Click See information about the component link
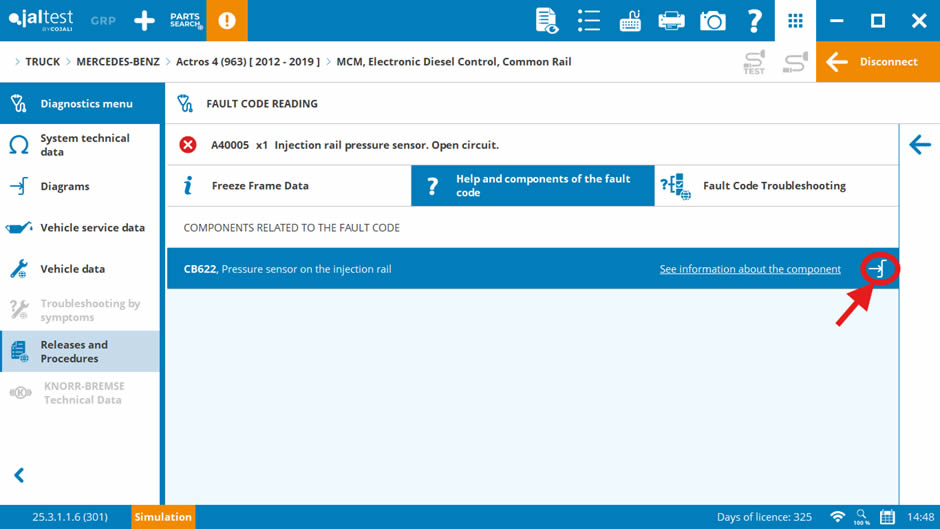 750,269
